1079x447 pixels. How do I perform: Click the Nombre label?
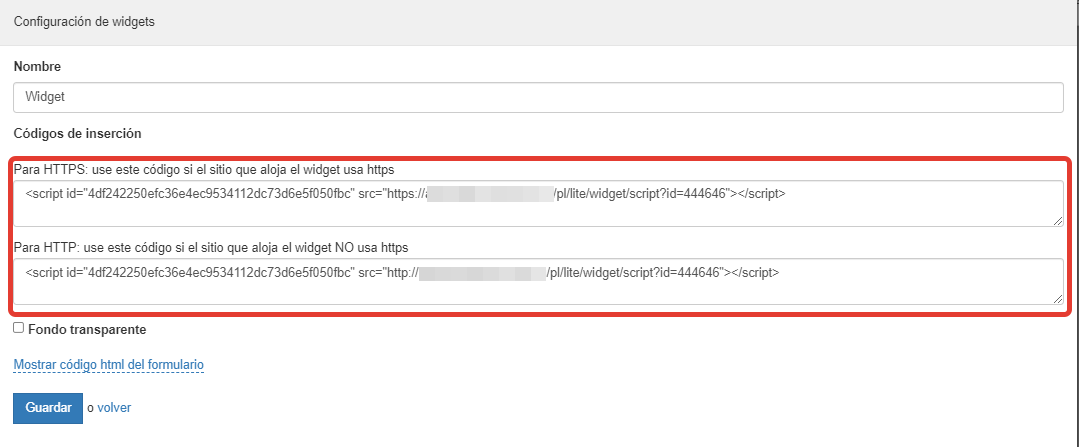(37, 67)
